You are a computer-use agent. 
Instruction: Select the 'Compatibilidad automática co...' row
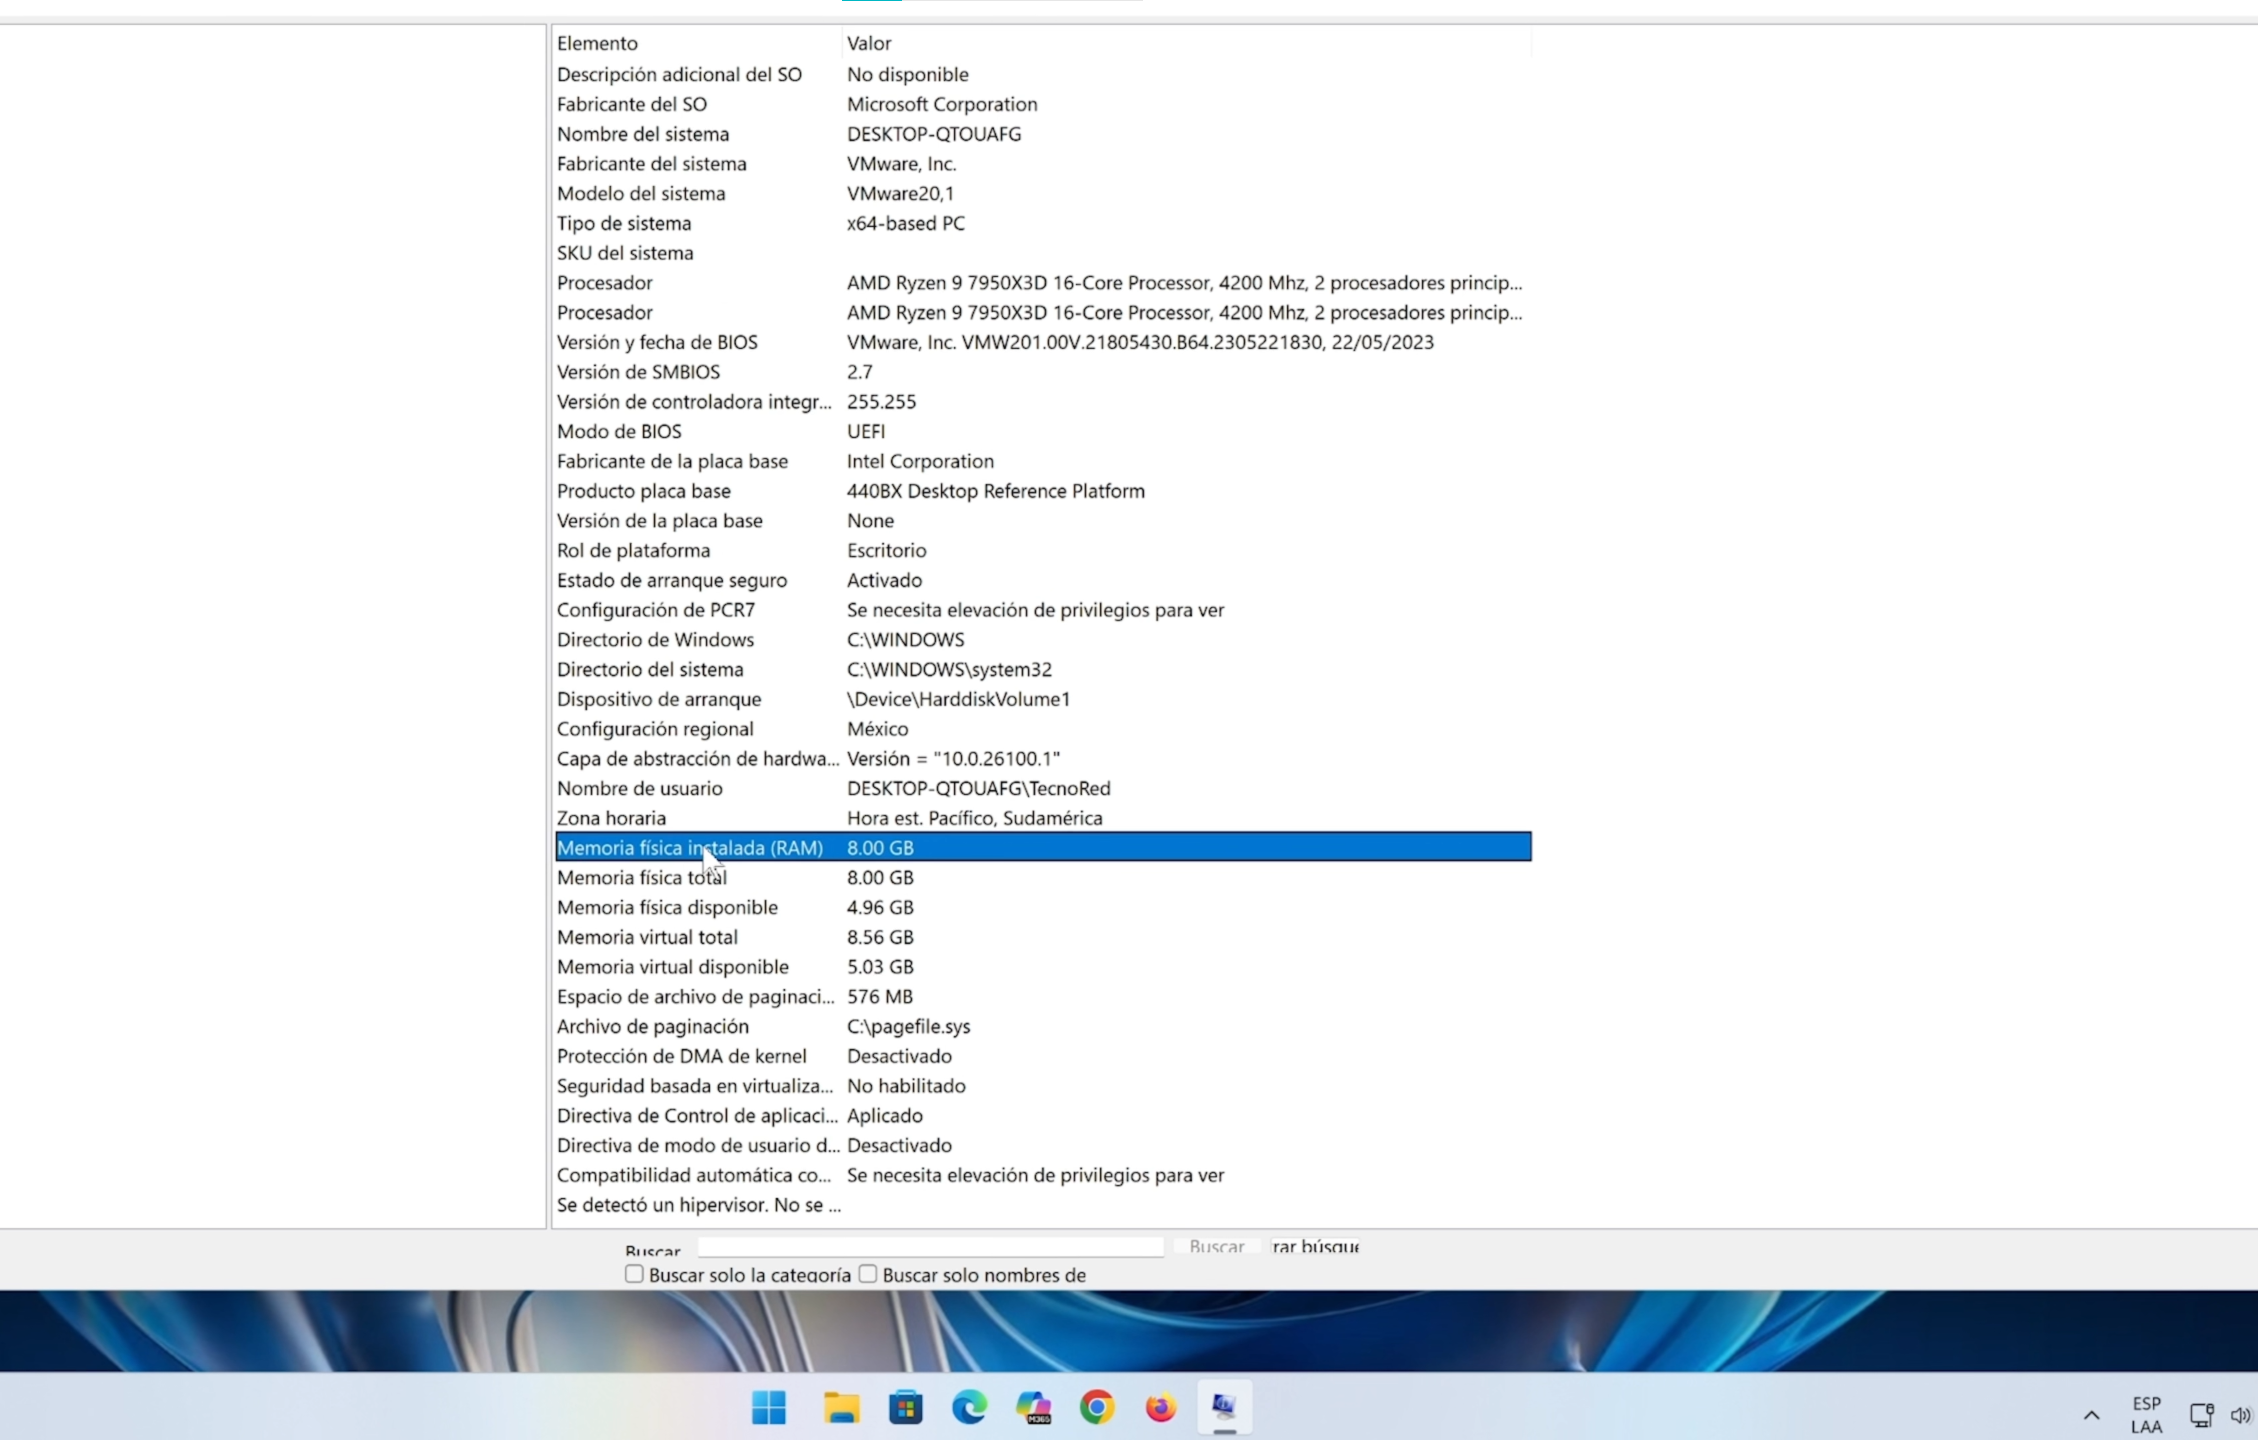pyautogui.click(x=1043, y=1175)
